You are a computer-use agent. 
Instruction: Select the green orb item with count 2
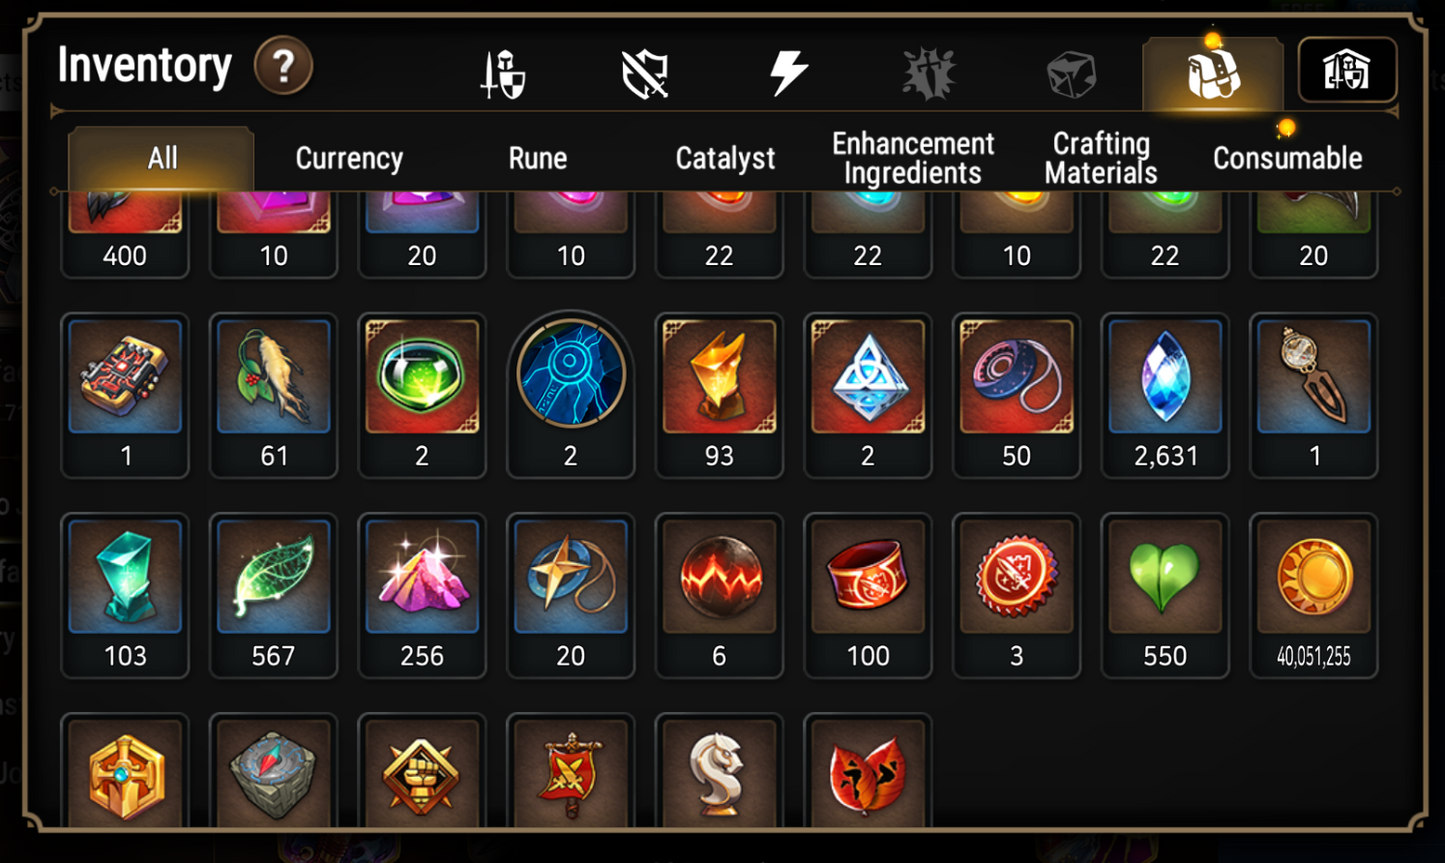422,396
